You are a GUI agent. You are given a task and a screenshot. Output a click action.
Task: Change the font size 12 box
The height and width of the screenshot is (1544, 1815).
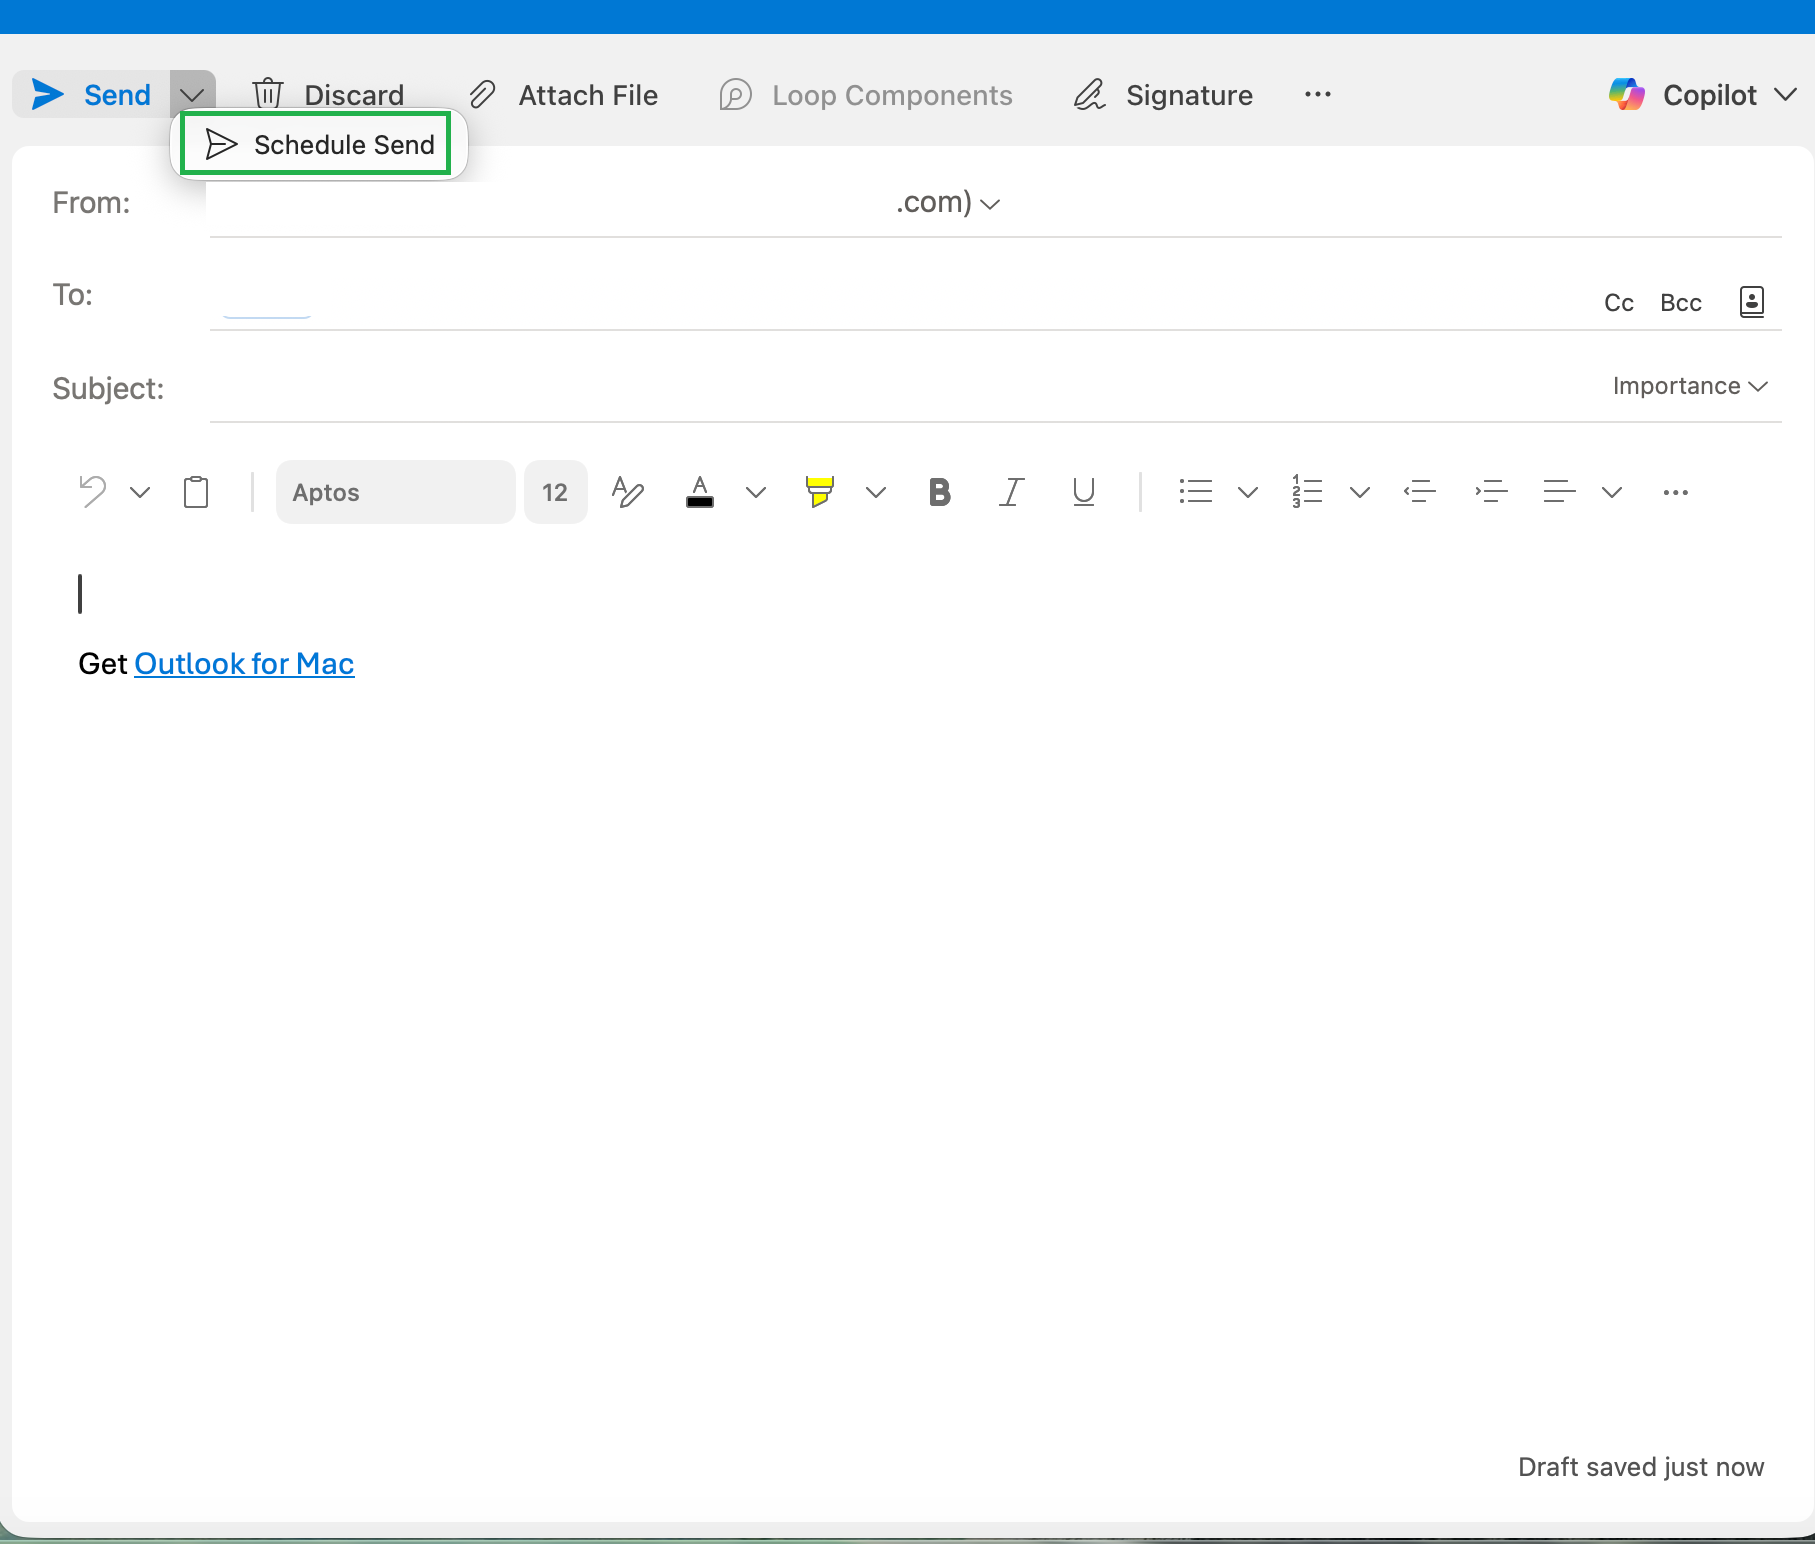pos(555,492)
